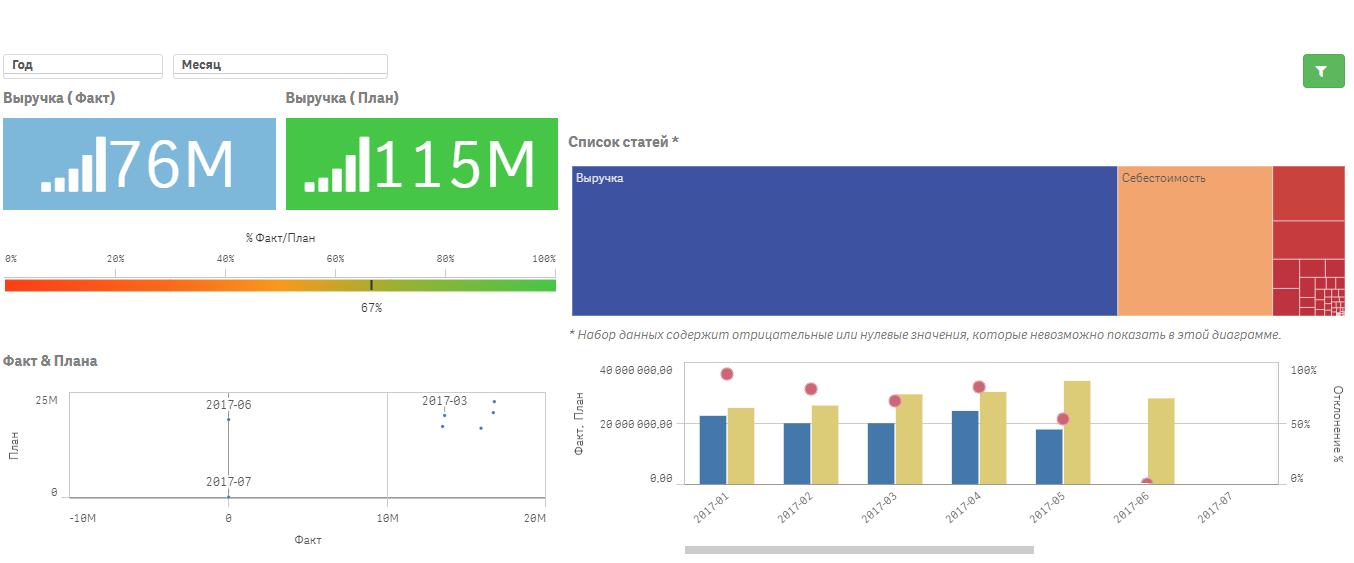Open the Год filter dropdown

click(x=83, y=65)
